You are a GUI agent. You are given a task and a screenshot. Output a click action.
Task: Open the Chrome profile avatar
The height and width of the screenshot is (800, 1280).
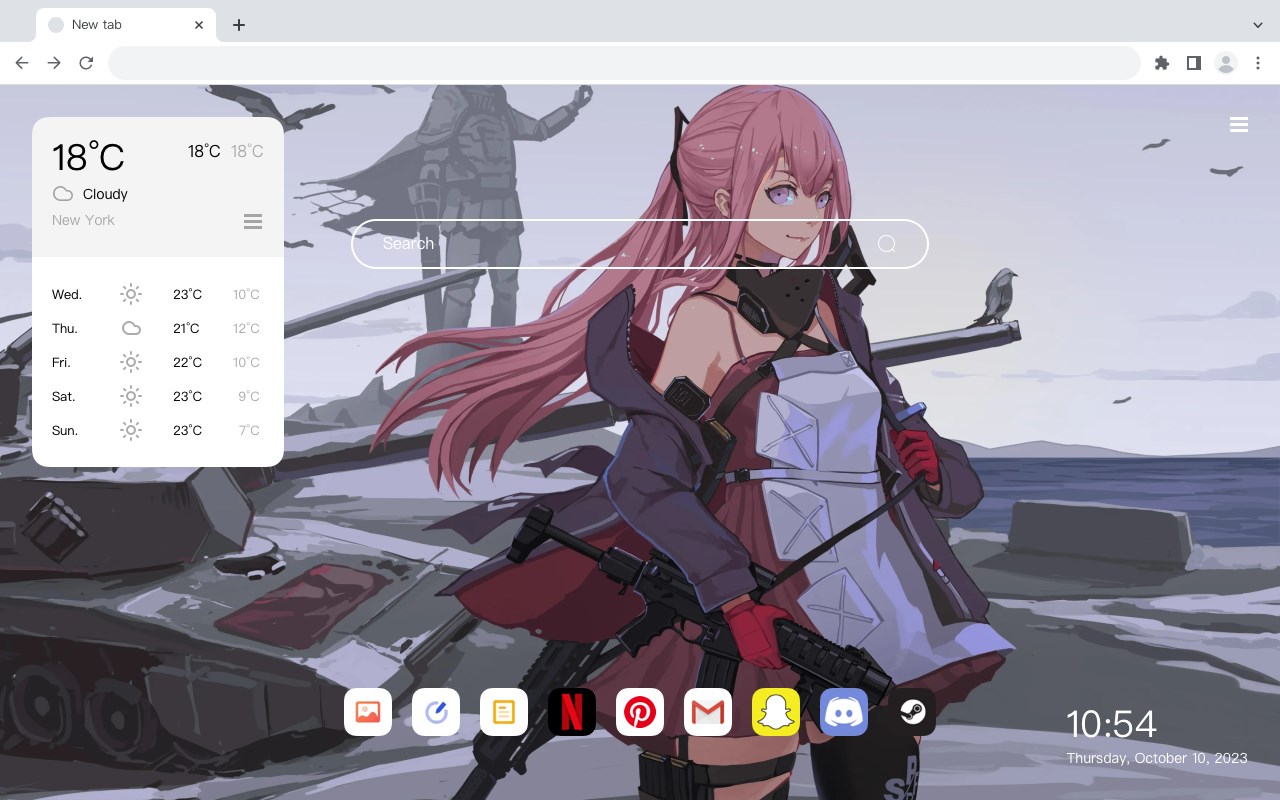point(1226,63)
